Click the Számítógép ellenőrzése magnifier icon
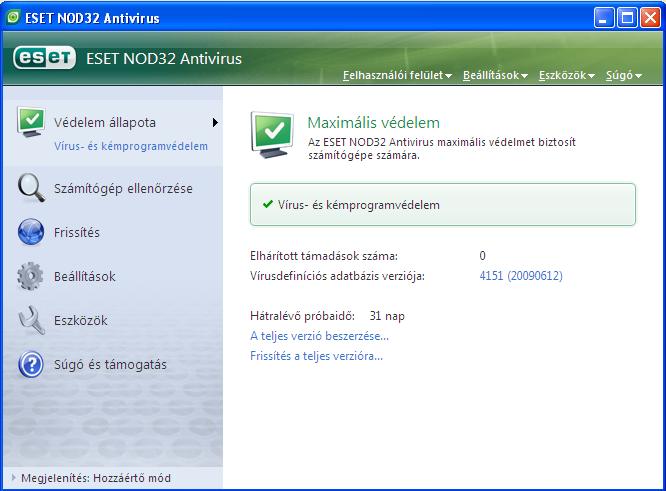Viewport: 666px width, 491px height. point(31,189)
